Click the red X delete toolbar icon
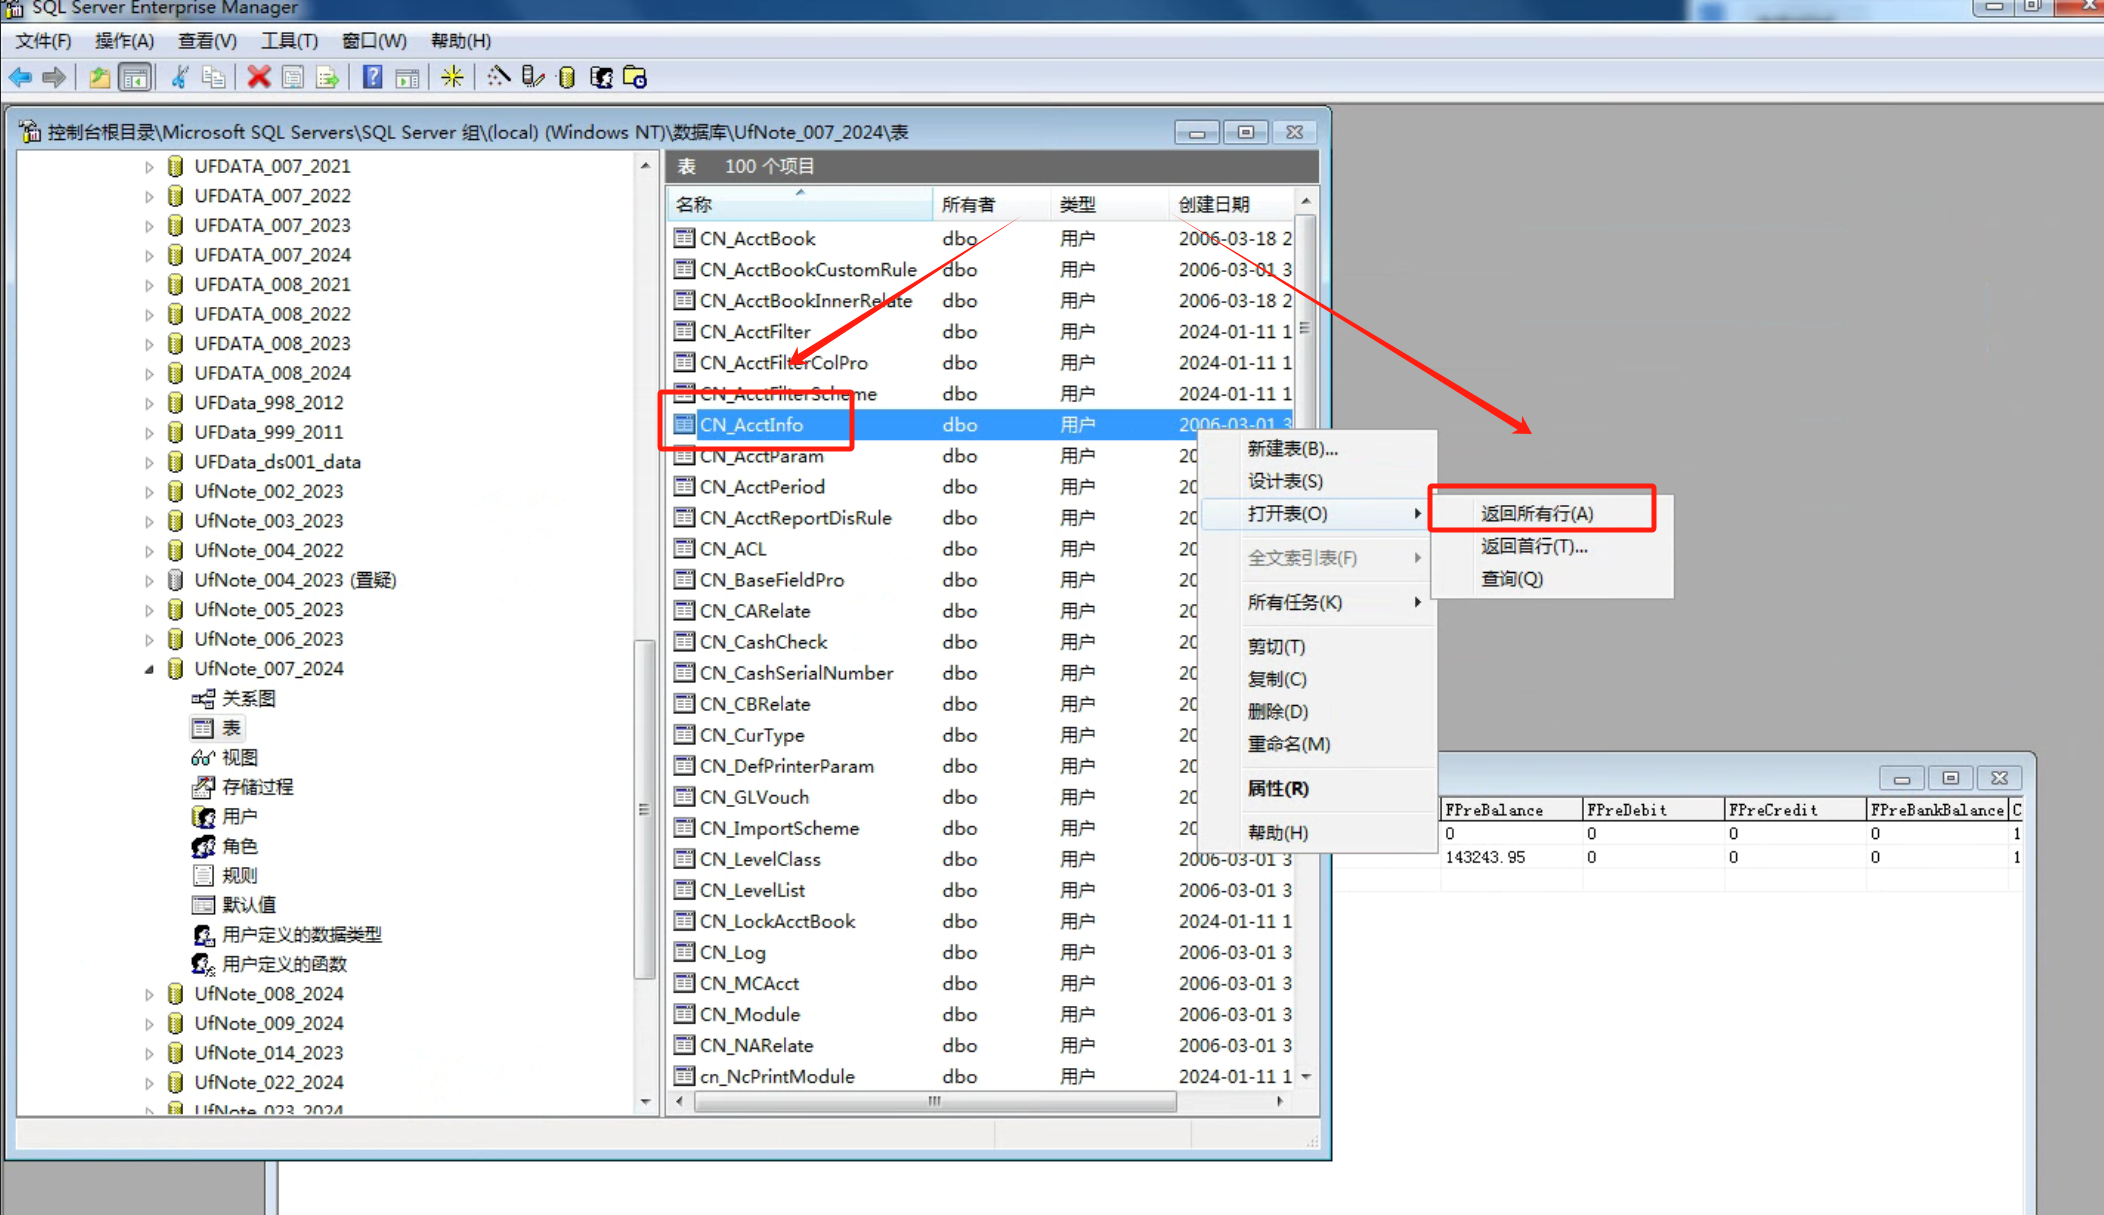The height and width of the screenshot is (1215, 2104). 259,77
